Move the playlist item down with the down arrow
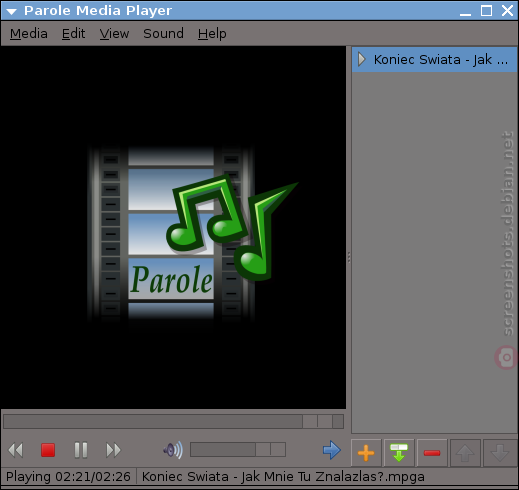 coord(500,453)
